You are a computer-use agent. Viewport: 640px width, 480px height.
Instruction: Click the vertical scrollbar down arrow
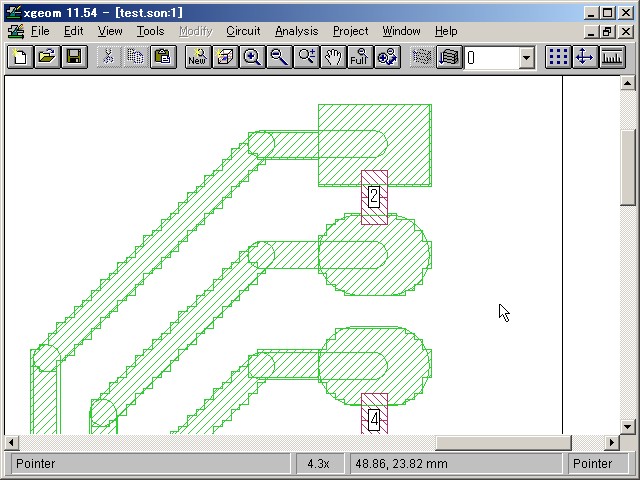[x=627, y=427]
